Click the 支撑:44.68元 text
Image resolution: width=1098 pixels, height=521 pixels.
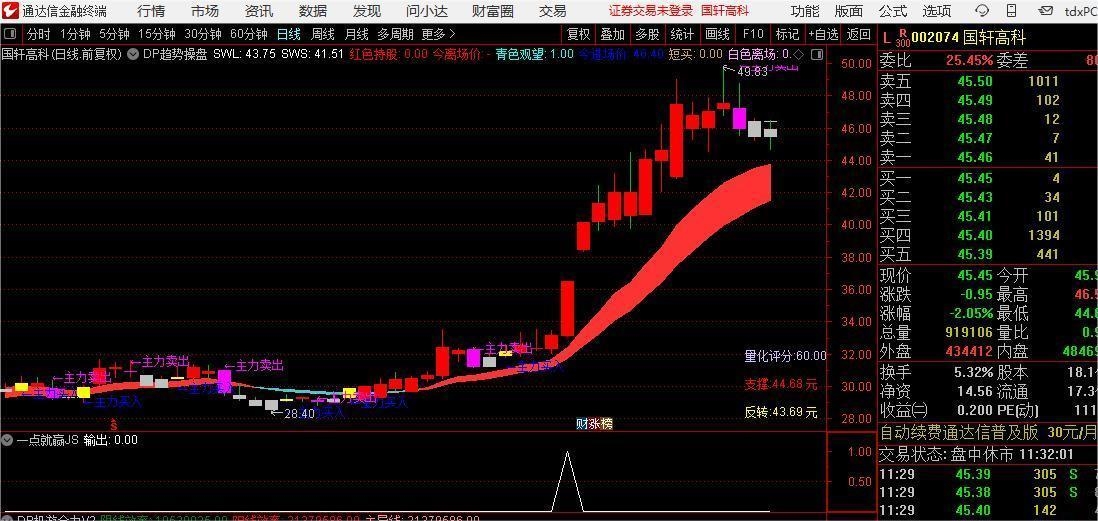[781, 384]
